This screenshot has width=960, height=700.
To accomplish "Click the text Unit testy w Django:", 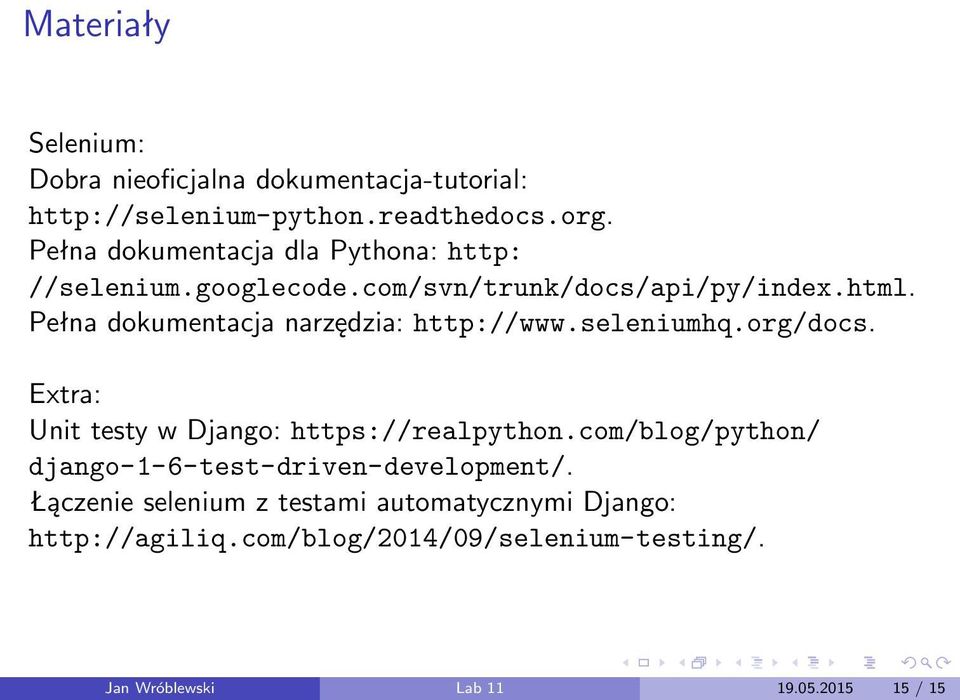I will click(x=155, y=431).
